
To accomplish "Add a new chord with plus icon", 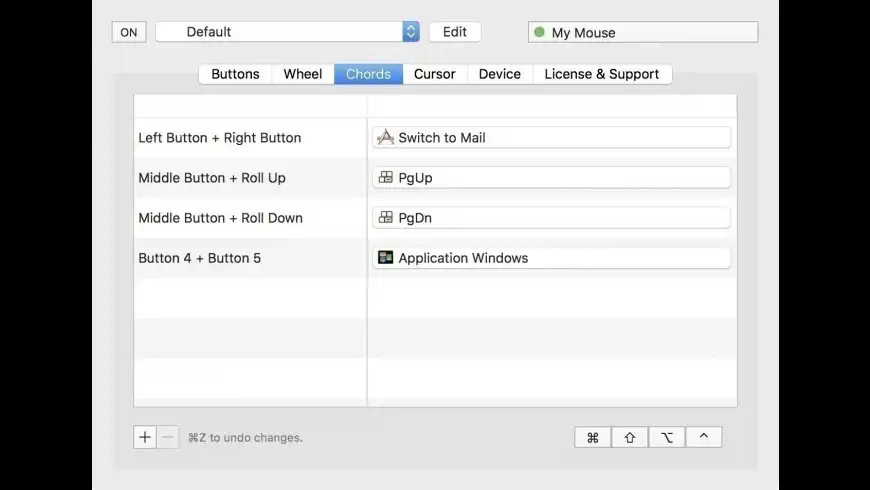I will 145,437.
